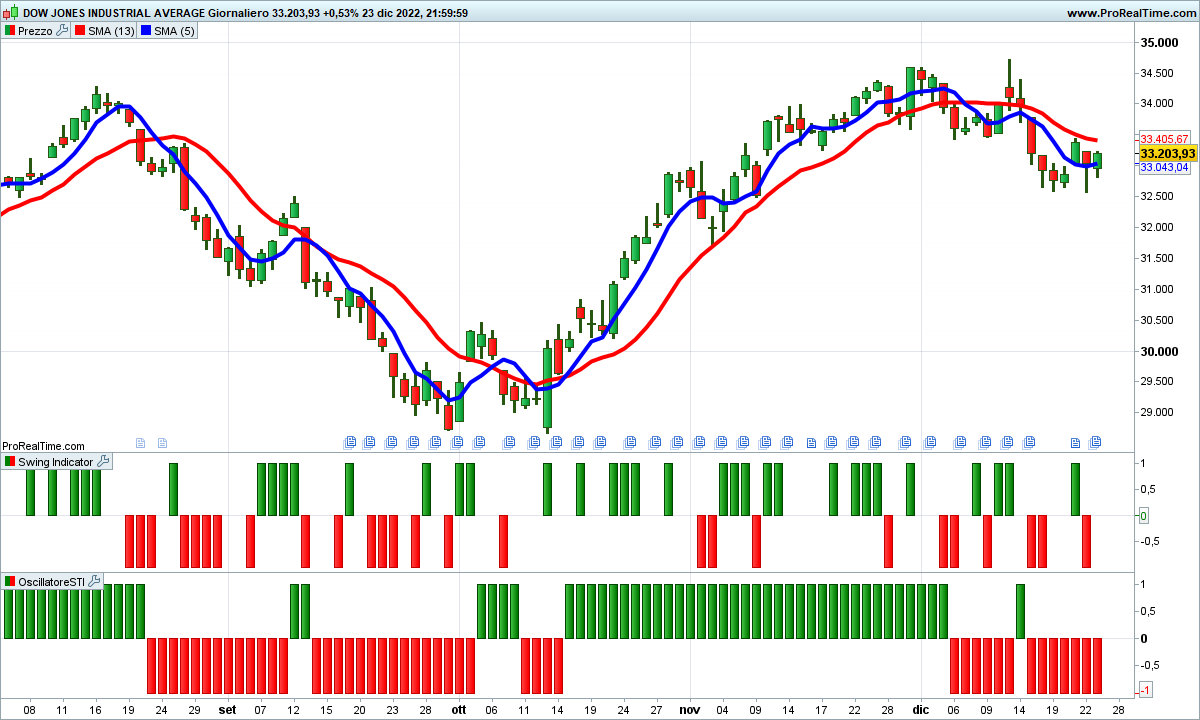Screen dimensions: 1200x720
Task: Open the www.ProRealTime.com link
Action: click(1130, 13)
